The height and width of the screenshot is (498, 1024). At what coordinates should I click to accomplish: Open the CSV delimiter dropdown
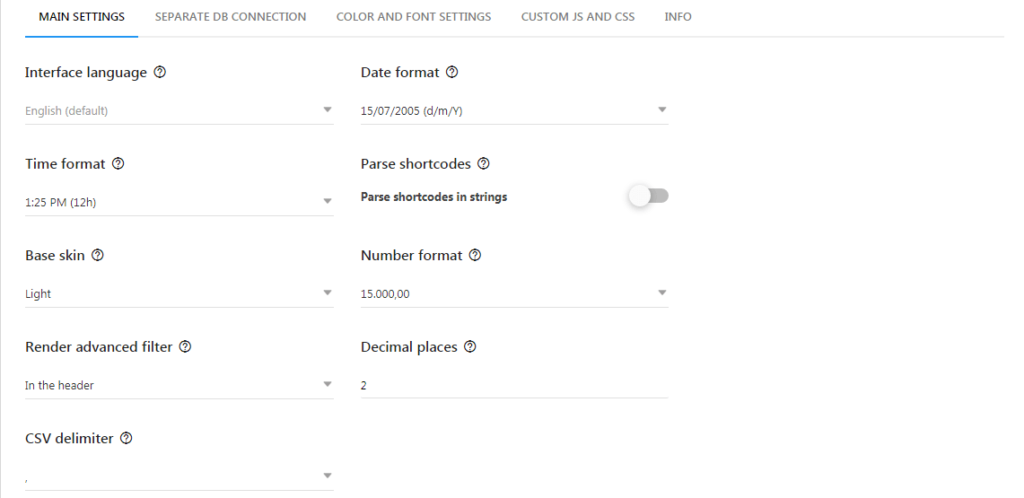pos(179,476)
